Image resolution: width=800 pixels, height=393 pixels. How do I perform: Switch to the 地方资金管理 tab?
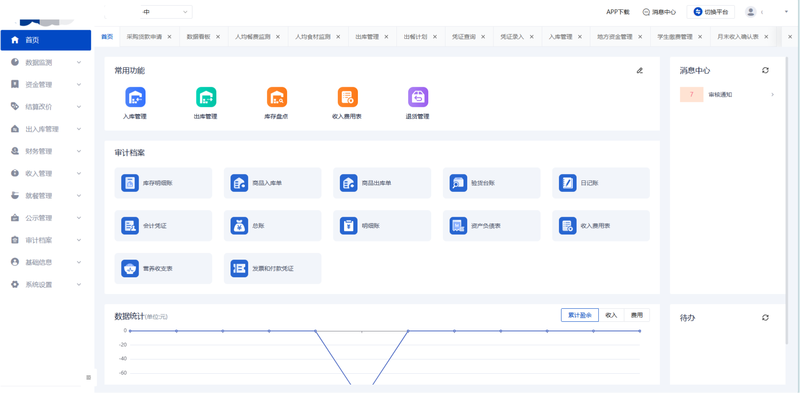click(x=615, y=37)
